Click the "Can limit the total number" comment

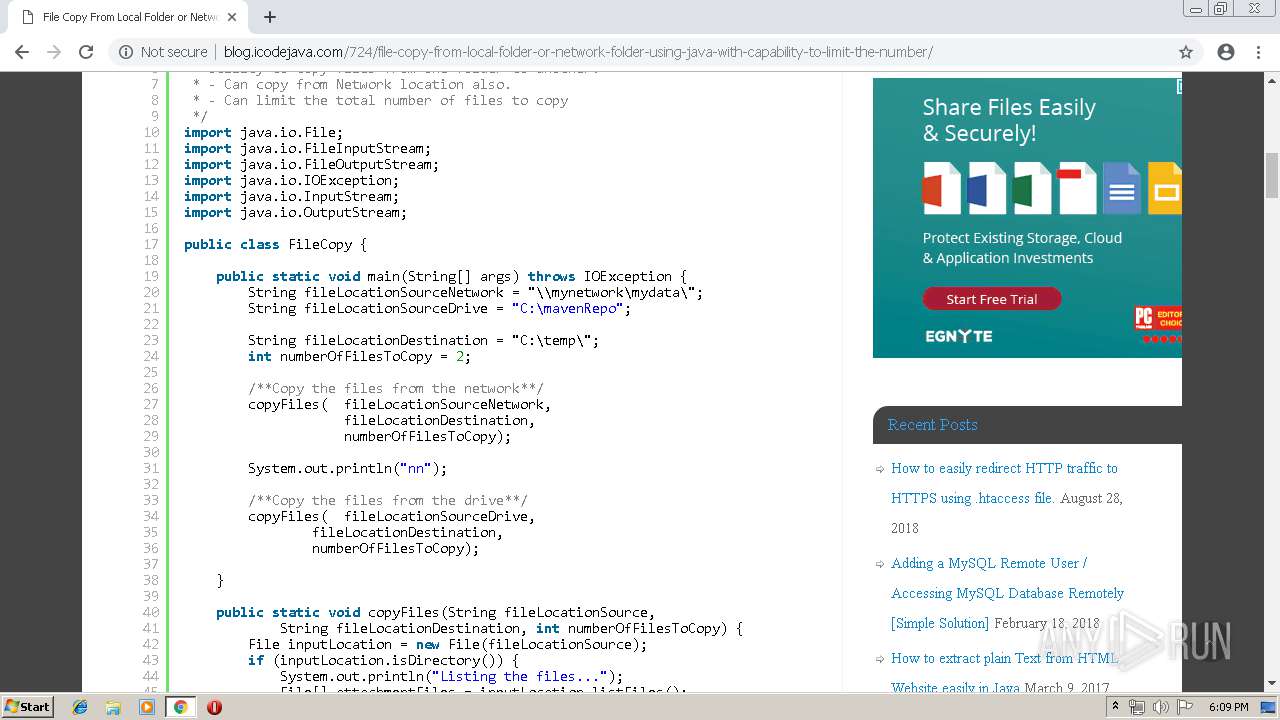click(x=380, y=100)
